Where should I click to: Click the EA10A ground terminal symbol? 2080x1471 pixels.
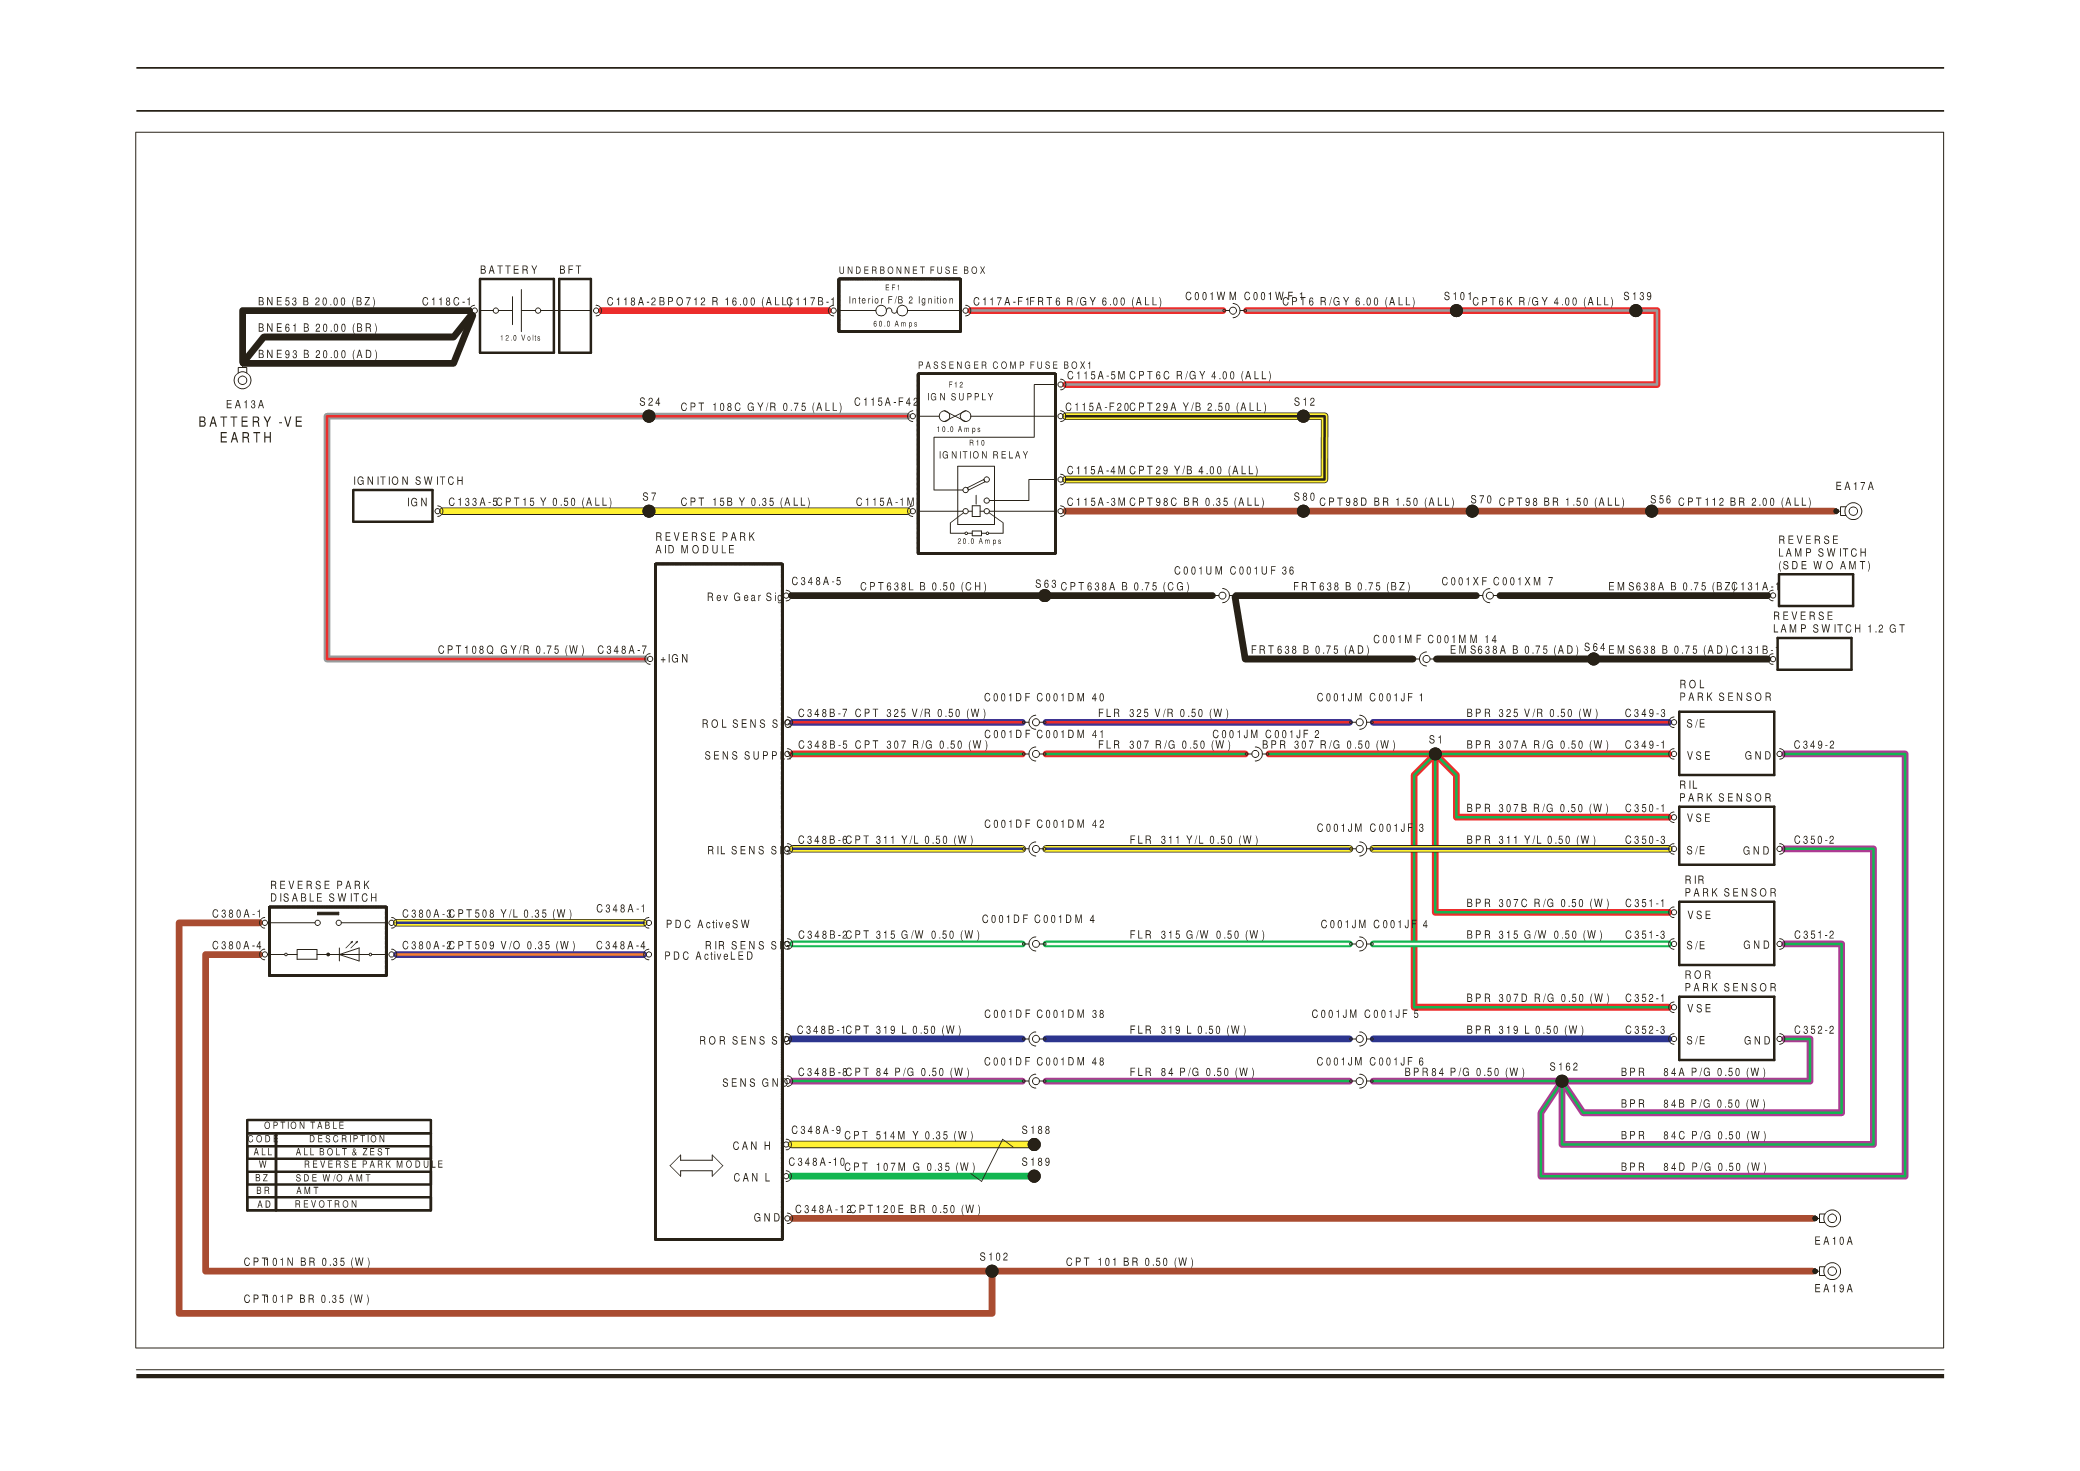tap(1831, 1218)
